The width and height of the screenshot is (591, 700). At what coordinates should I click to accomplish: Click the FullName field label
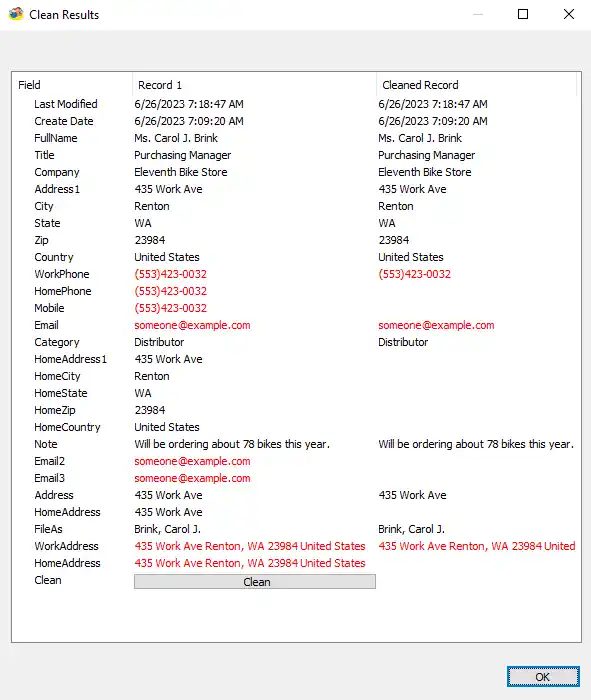click(56, 138)
